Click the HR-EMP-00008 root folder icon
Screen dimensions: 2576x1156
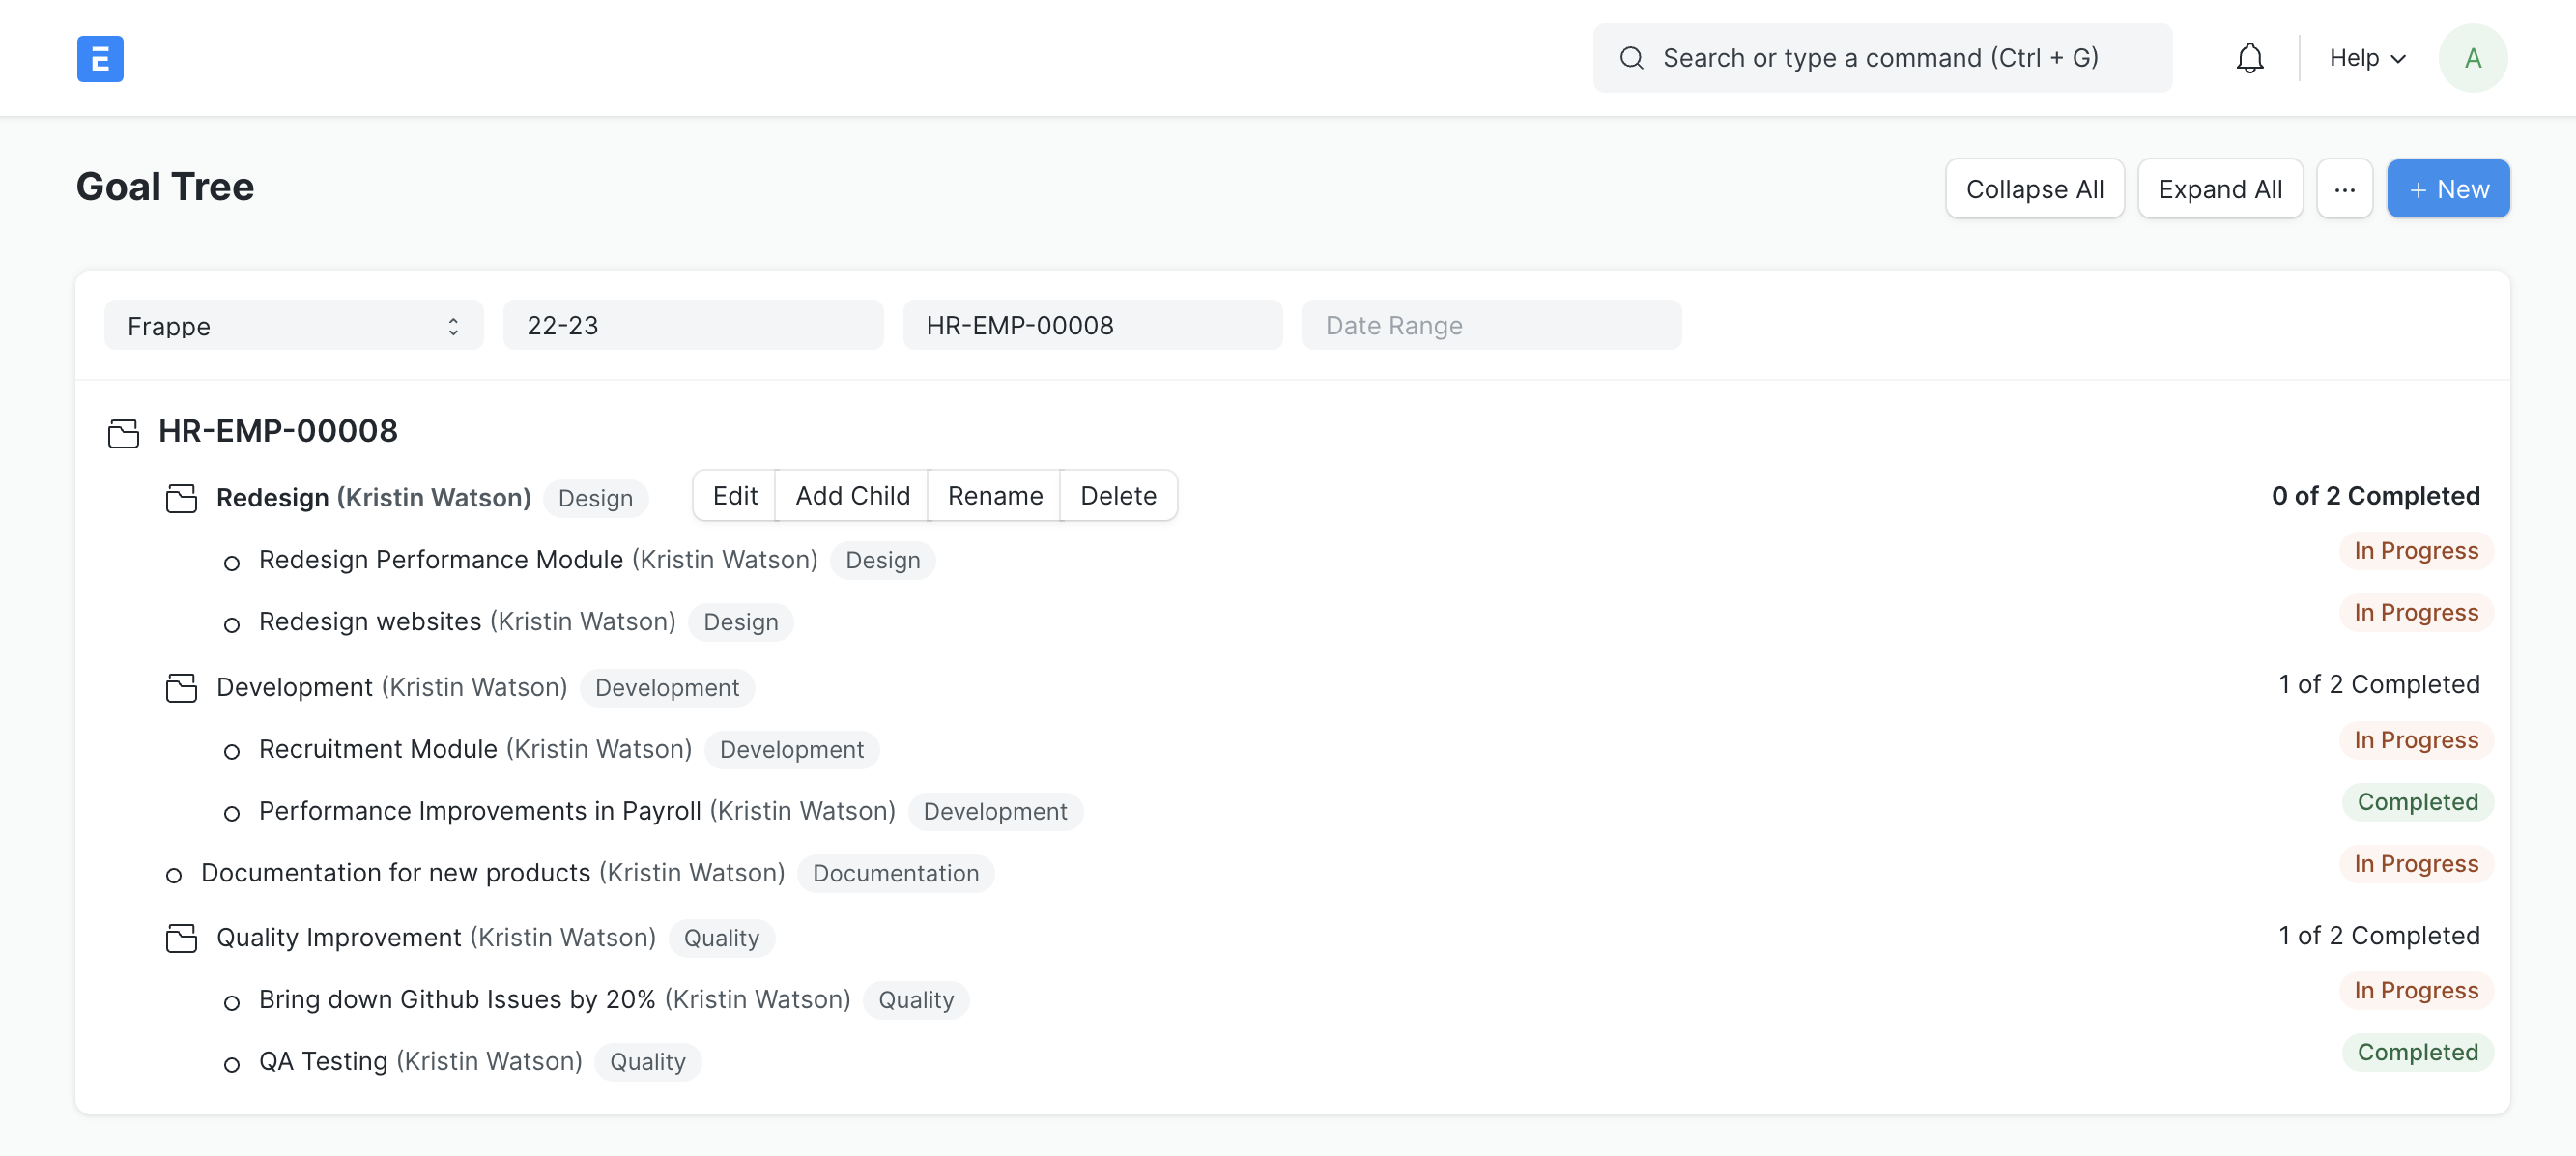pos(123,433)
